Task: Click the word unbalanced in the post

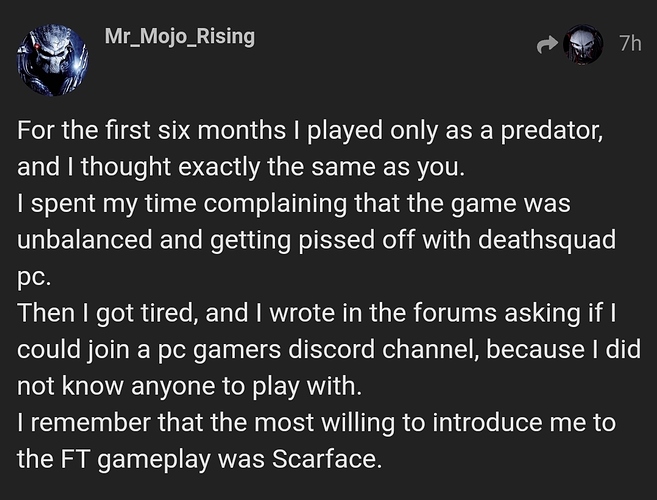Action: pos(84,241)
